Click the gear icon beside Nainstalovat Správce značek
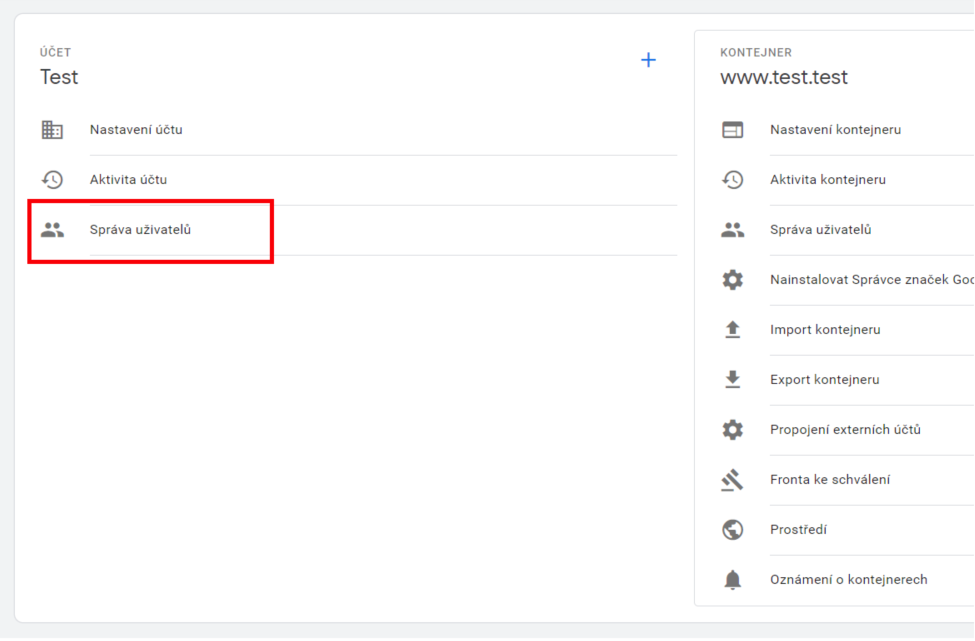Image resolution: width=975 pixels, height=641 pixels. click(732, 280)
